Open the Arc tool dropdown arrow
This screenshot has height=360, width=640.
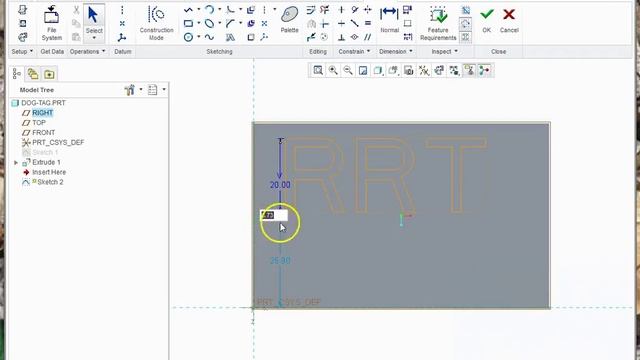pyautogui.click(x=219, y=9)
